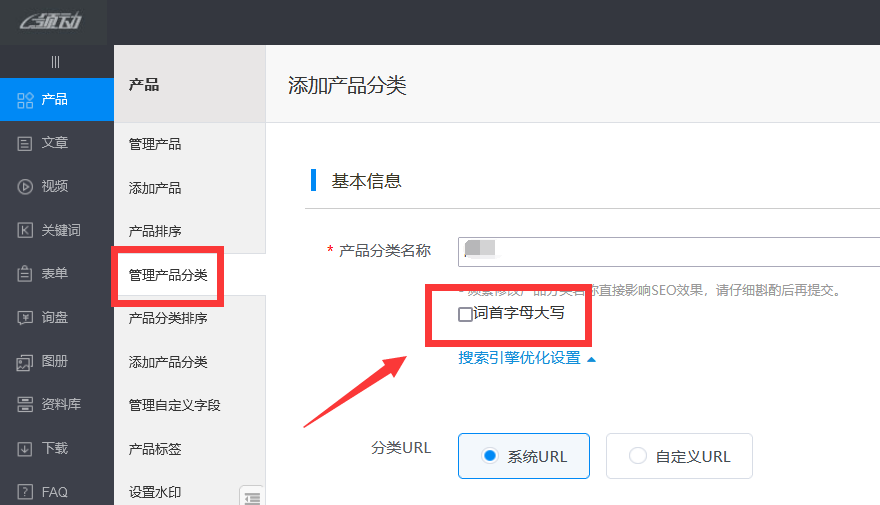Viewport: 880px width, 505px height.
Task: Open 关键词 section label
Action: 61,230
